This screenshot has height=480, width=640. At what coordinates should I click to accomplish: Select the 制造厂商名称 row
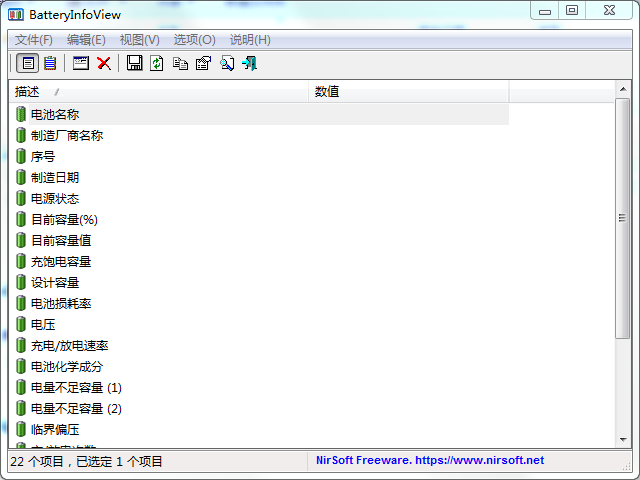point(66,135)
